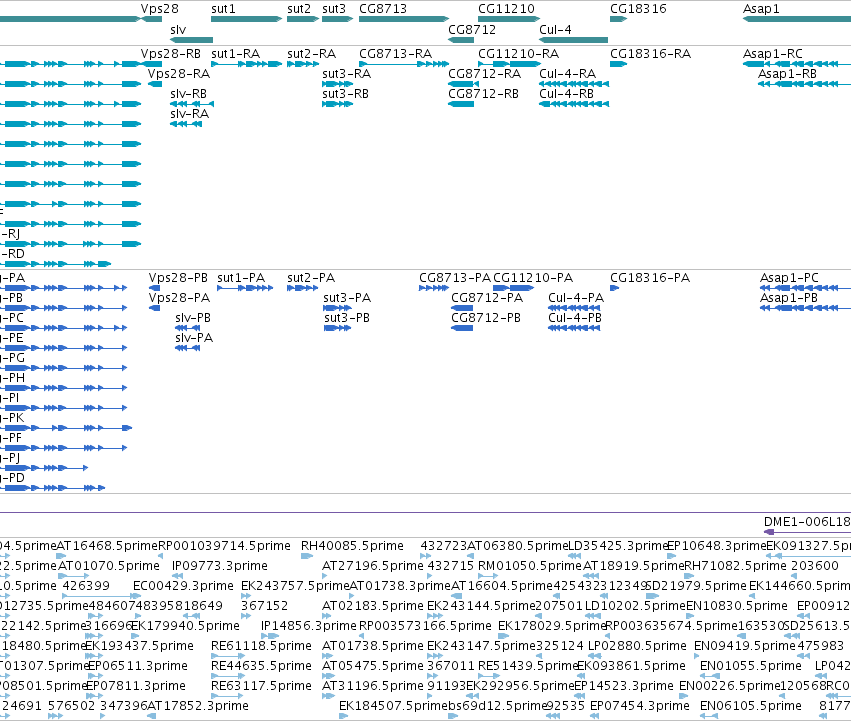Click transcript label slv-RB
Image resolution: width=851 pixels, height=721 pixels.
(188, 94)
